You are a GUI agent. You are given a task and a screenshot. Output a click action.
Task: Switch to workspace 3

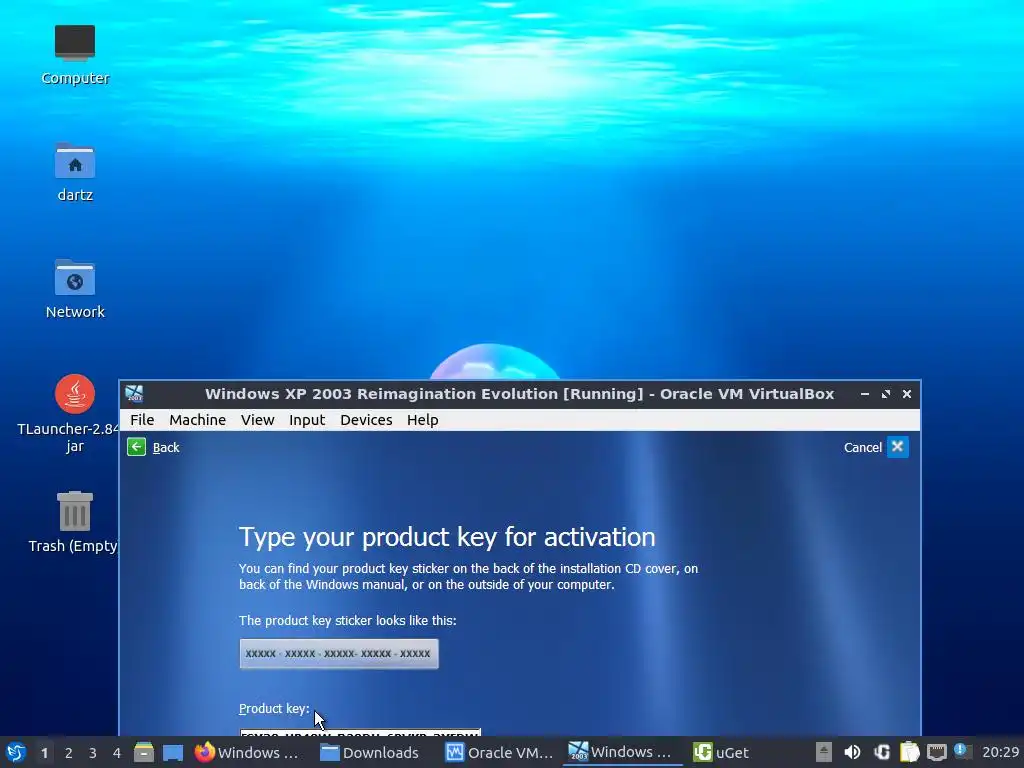click(93, 753)
